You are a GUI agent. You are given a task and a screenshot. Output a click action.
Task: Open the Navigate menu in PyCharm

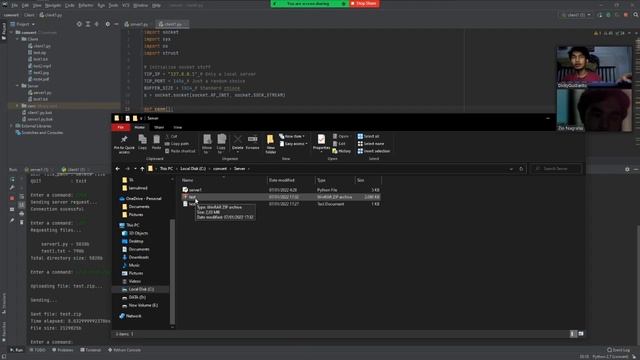point(53,5)
